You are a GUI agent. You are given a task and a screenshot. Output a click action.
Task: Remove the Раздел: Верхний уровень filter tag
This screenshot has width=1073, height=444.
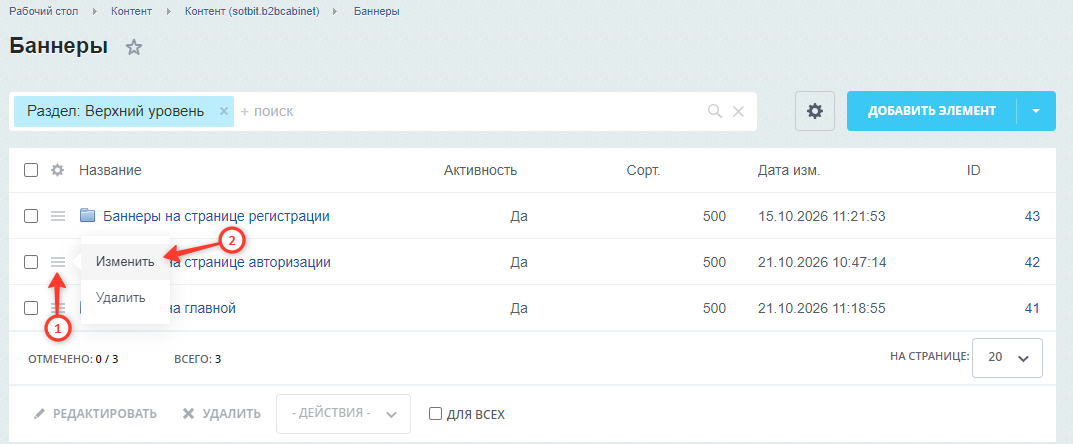(x=223, y=111)
